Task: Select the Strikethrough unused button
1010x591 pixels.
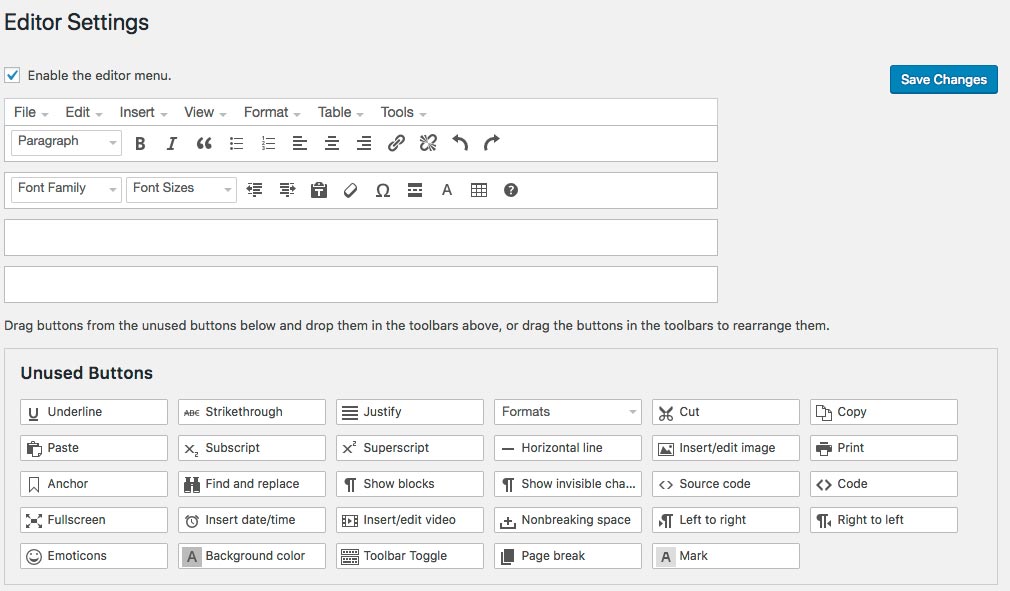Action: click(252, 412)
